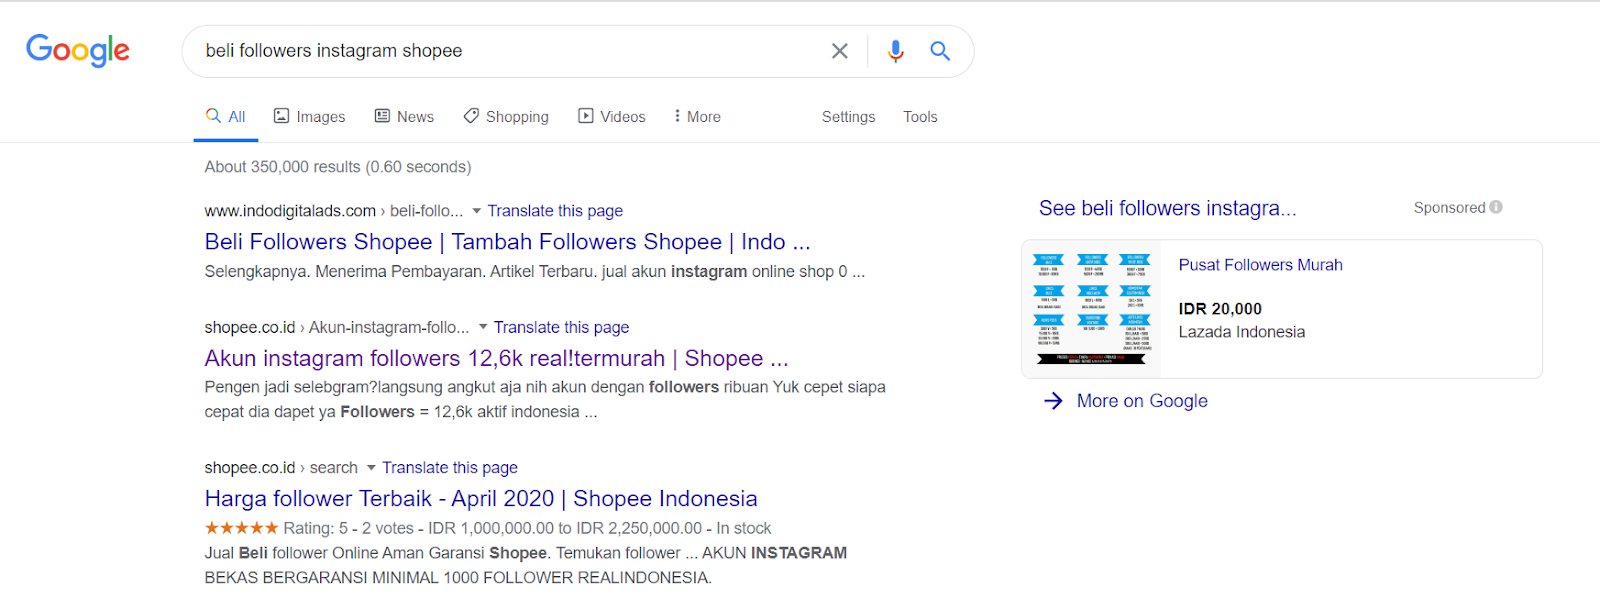Translate the Akun-instagram-follo... result page
This screenshot has width=1600, height=609.
[x=561, y=327]
